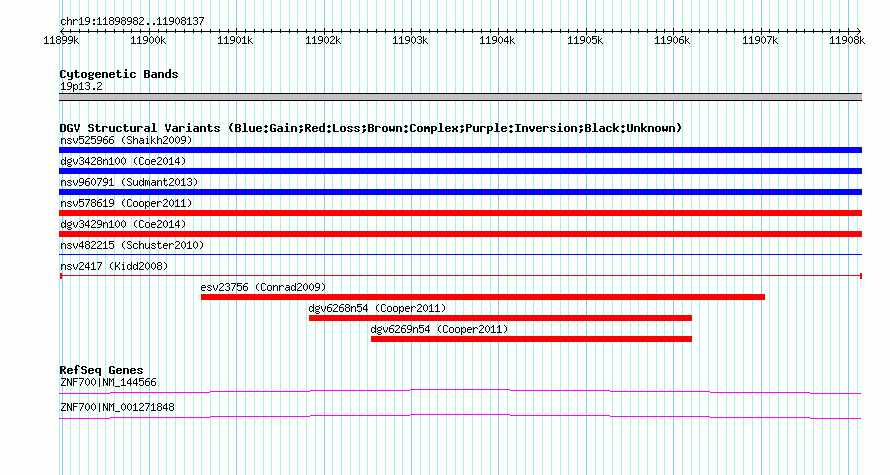
Task: Click the nsv2417 (Kidd2008) thin red line
Action: coord(460,276)
